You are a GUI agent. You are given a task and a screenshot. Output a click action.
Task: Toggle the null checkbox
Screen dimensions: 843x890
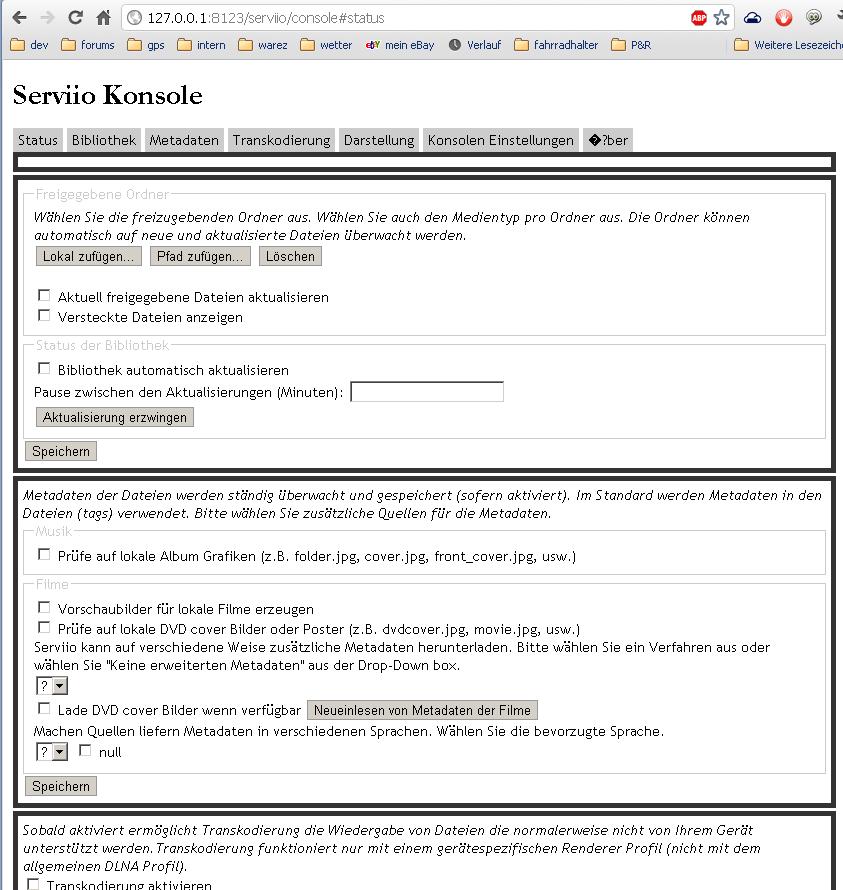click(x=85, y=750)
